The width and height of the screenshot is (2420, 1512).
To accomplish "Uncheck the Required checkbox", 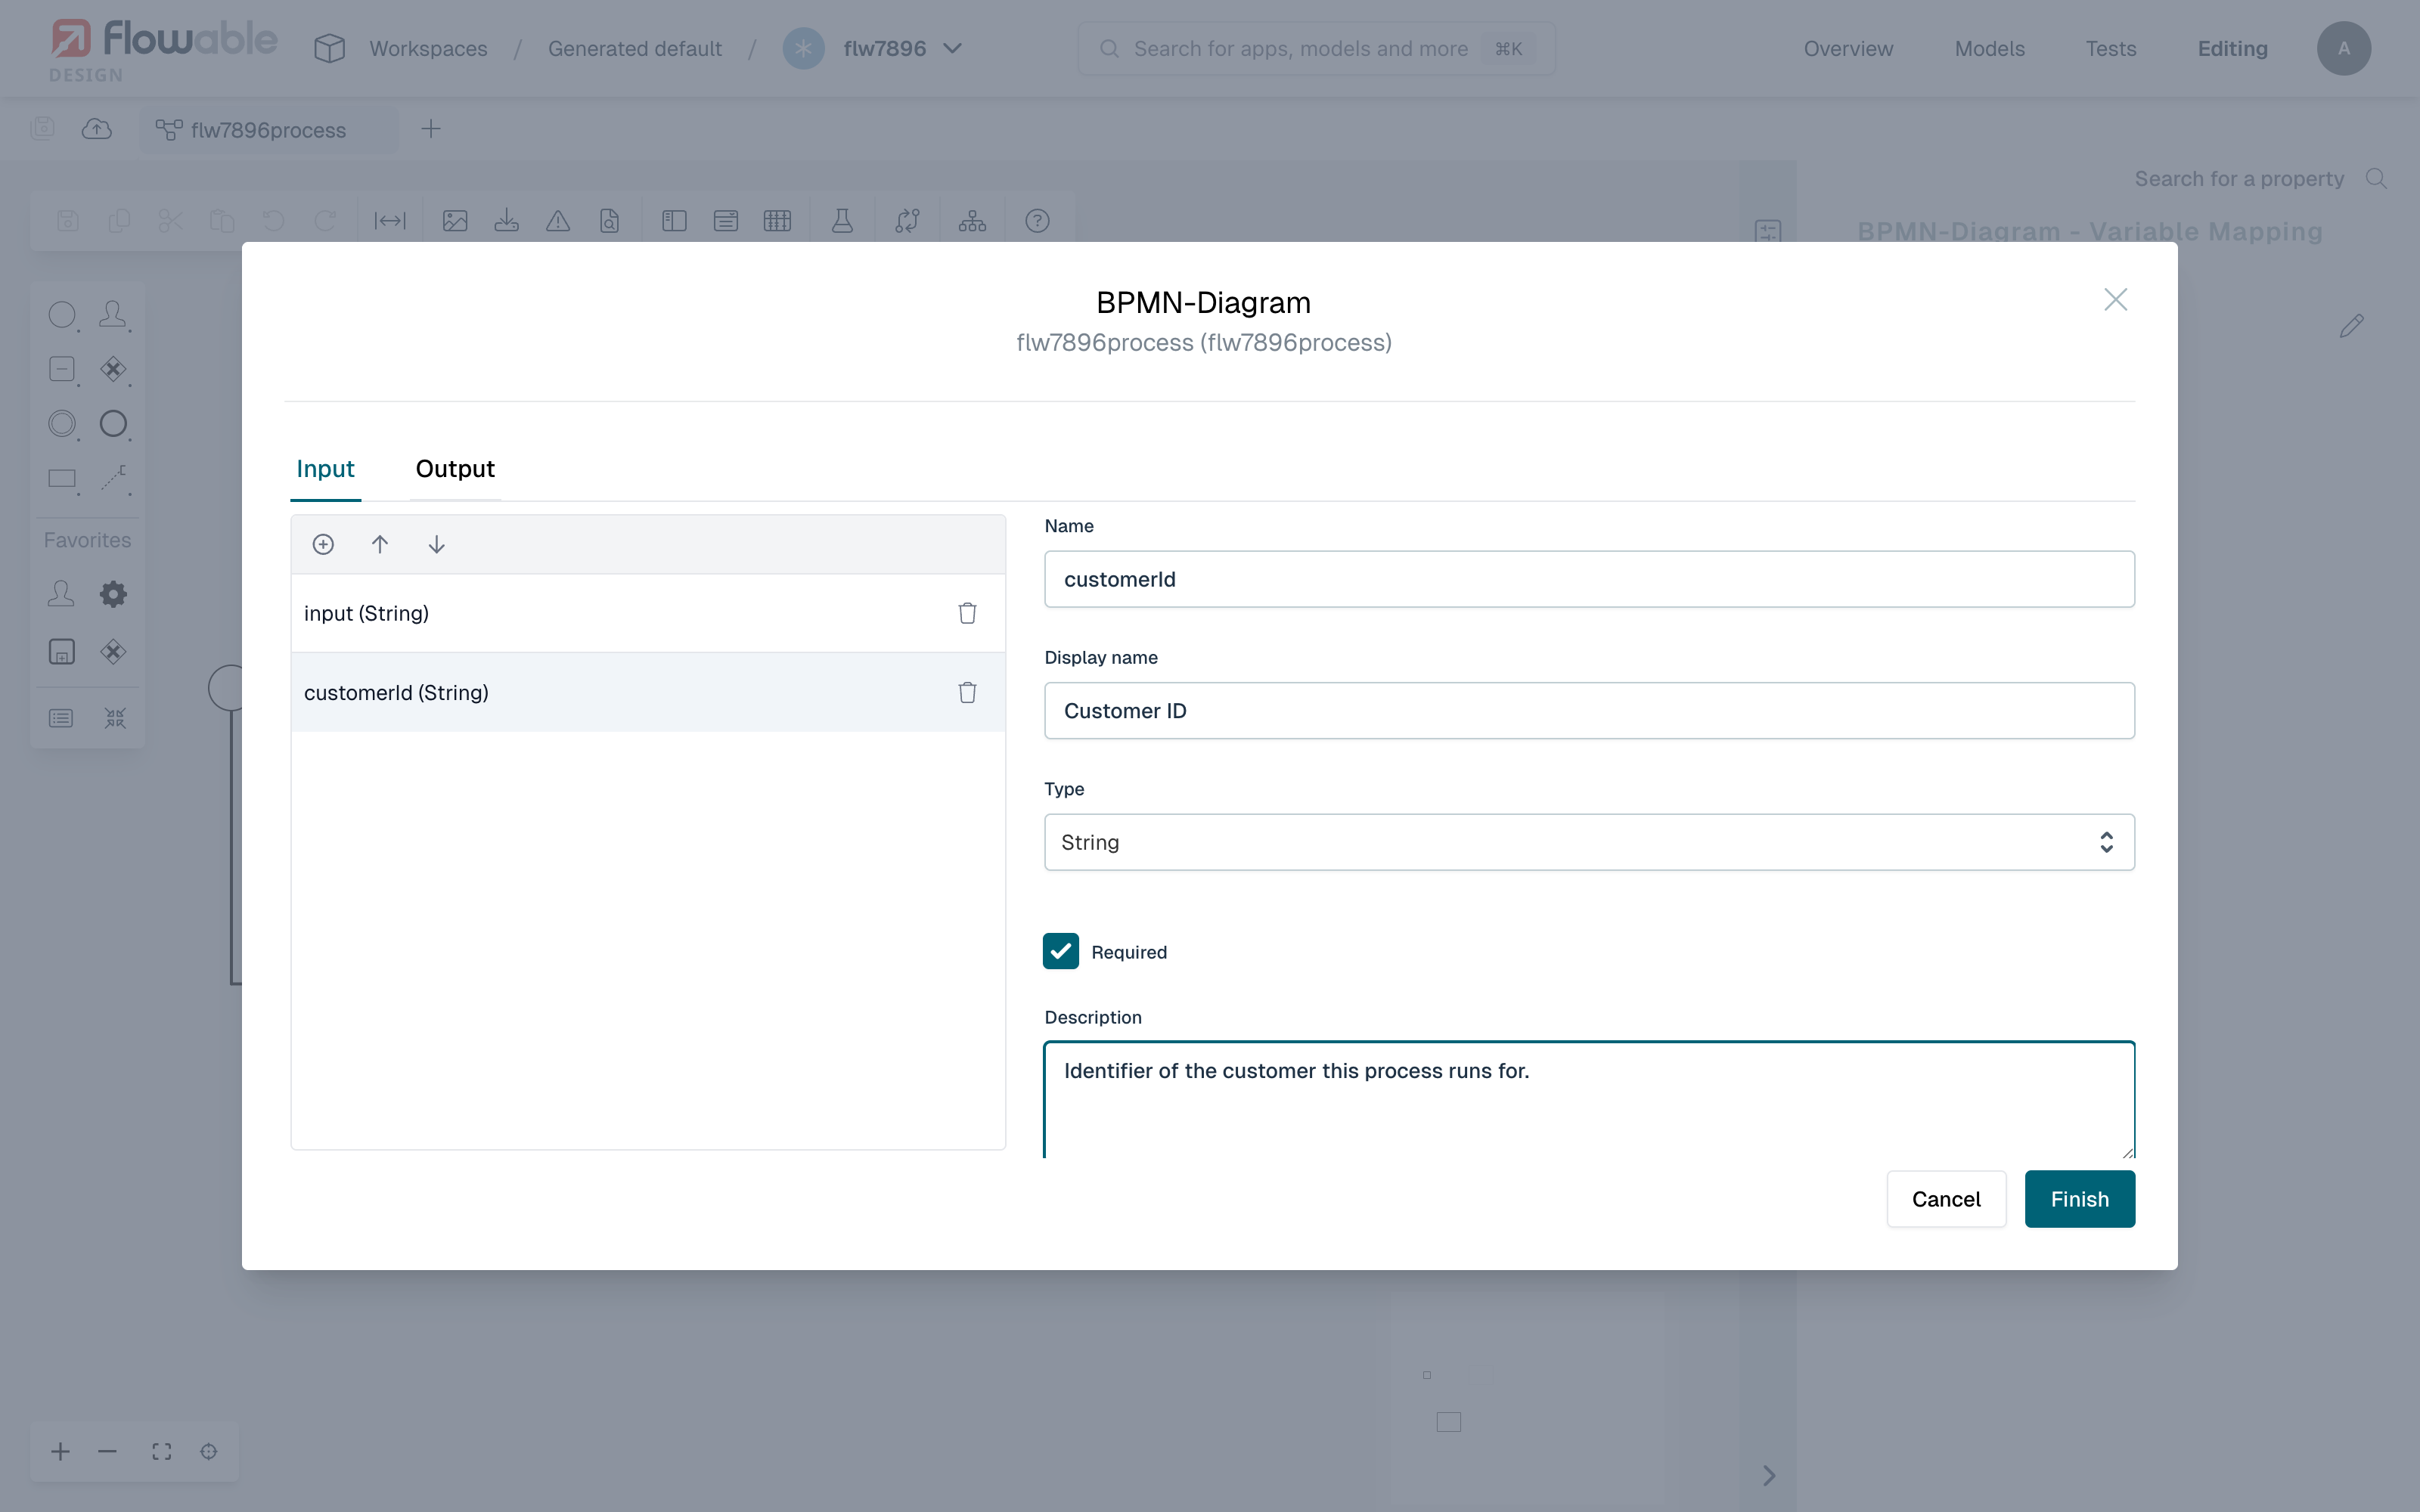I will tap(1060, 951).
